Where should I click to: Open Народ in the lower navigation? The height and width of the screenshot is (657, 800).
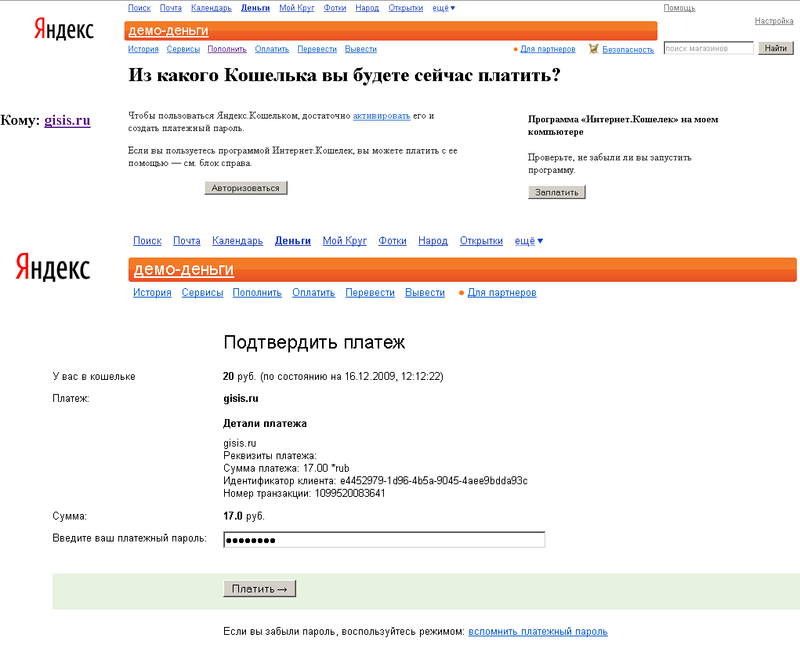(x=433, y=241)
